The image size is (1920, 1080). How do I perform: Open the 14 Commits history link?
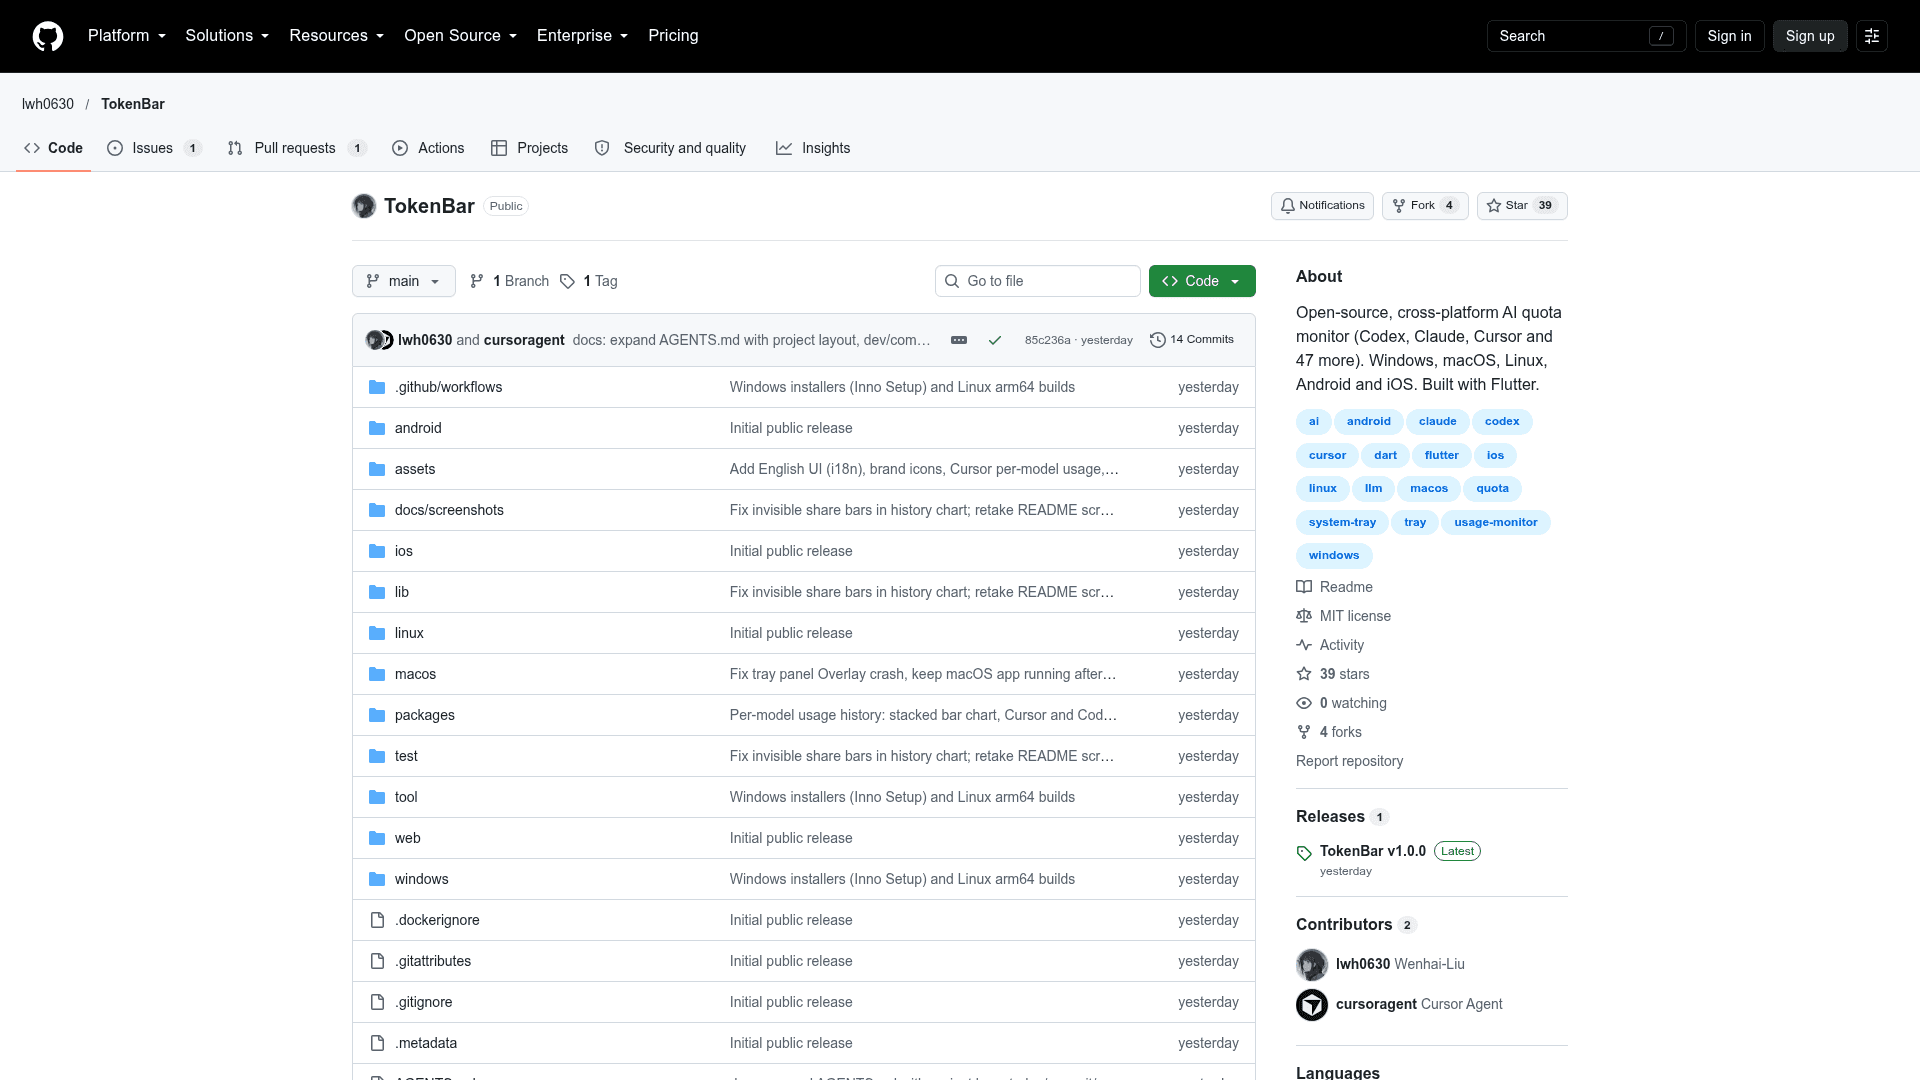tap(1192, 340)
